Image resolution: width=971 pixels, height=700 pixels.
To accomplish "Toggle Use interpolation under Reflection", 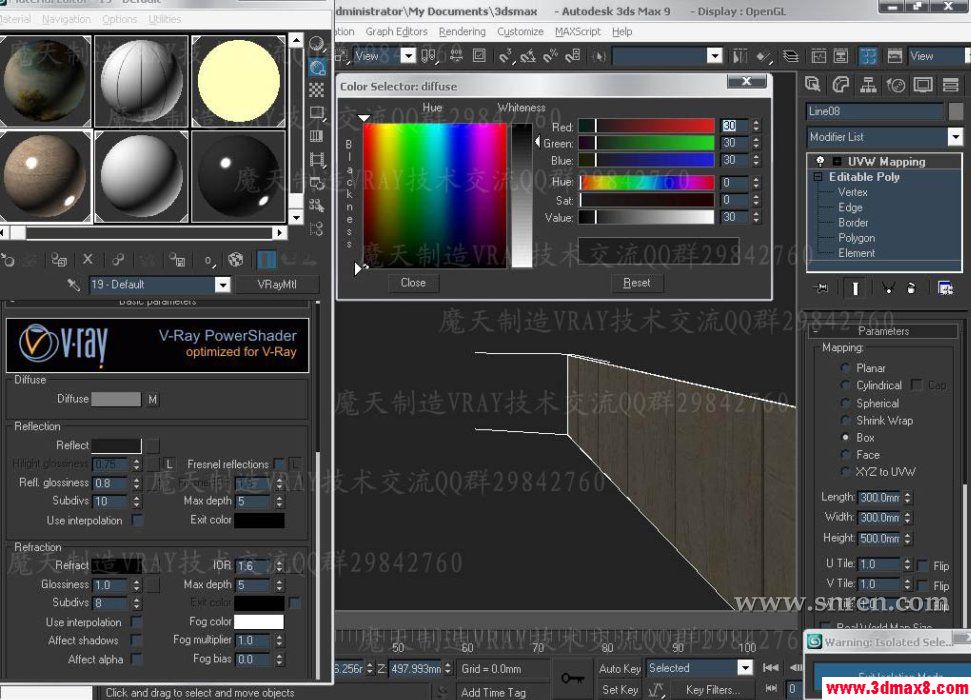I will tap(137, 520).
